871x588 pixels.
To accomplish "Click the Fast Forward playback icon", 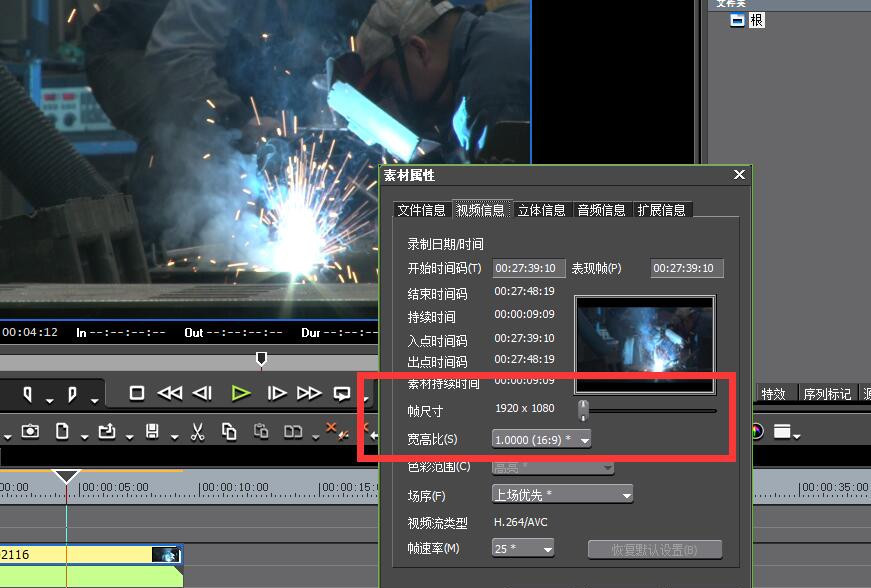I will click(x=310, y=393).
